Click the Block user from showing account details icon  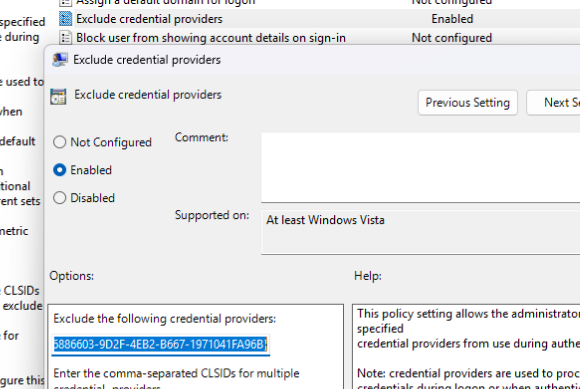coord(65,38)
